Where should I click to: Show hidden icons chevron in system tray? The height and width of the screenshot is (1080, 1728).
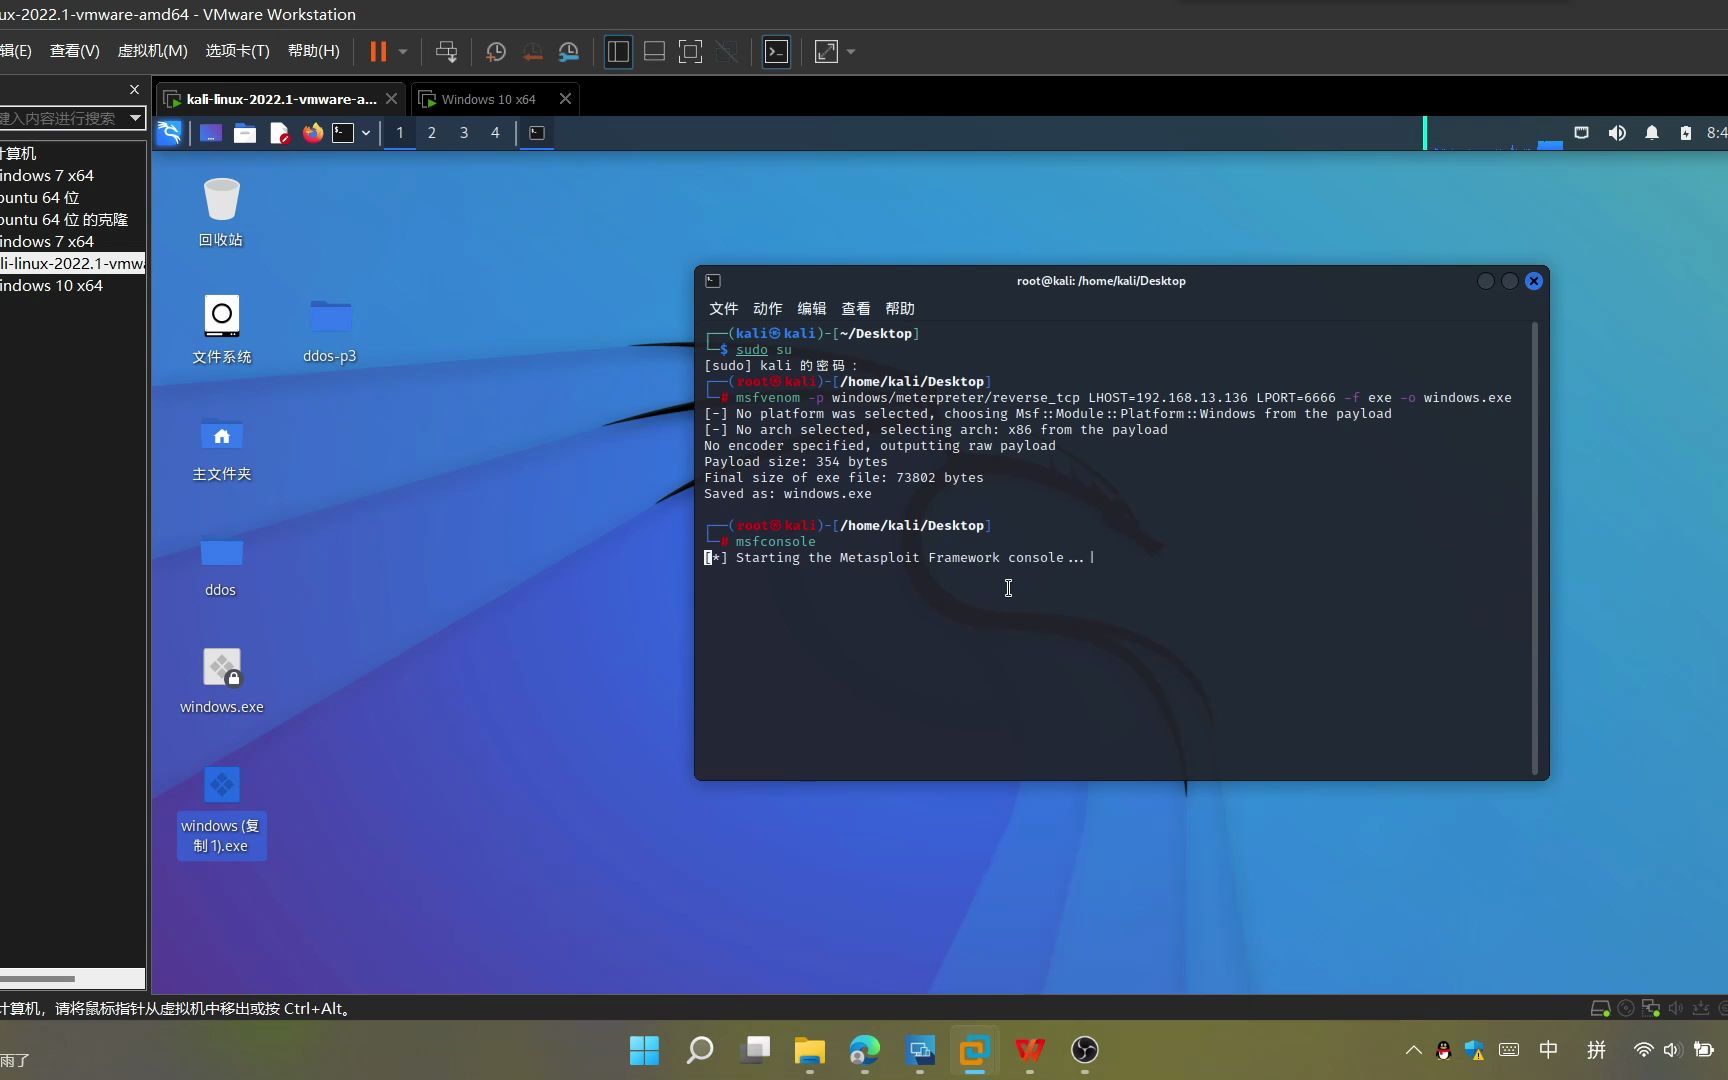1413,1050
